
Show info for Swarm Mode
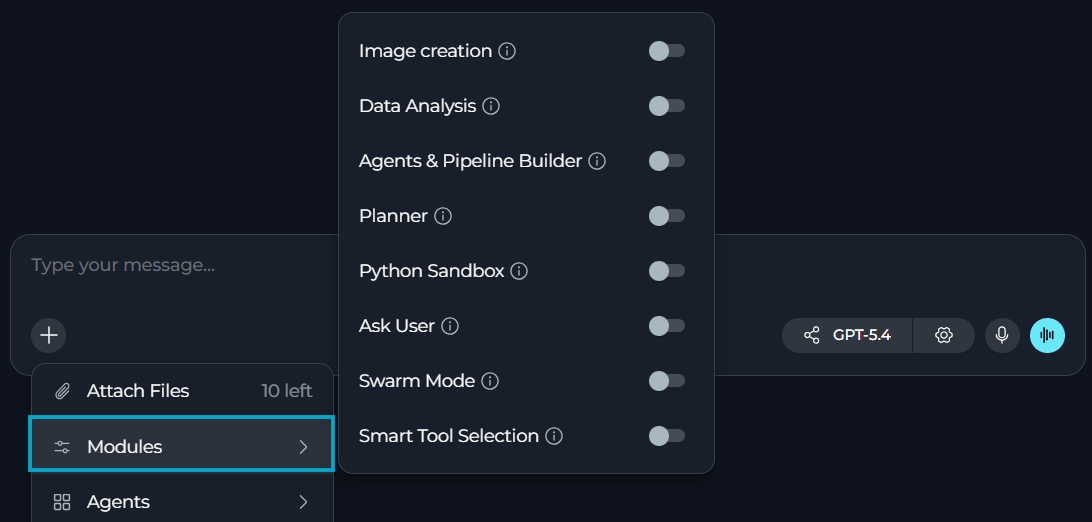[x=490, y=381]
